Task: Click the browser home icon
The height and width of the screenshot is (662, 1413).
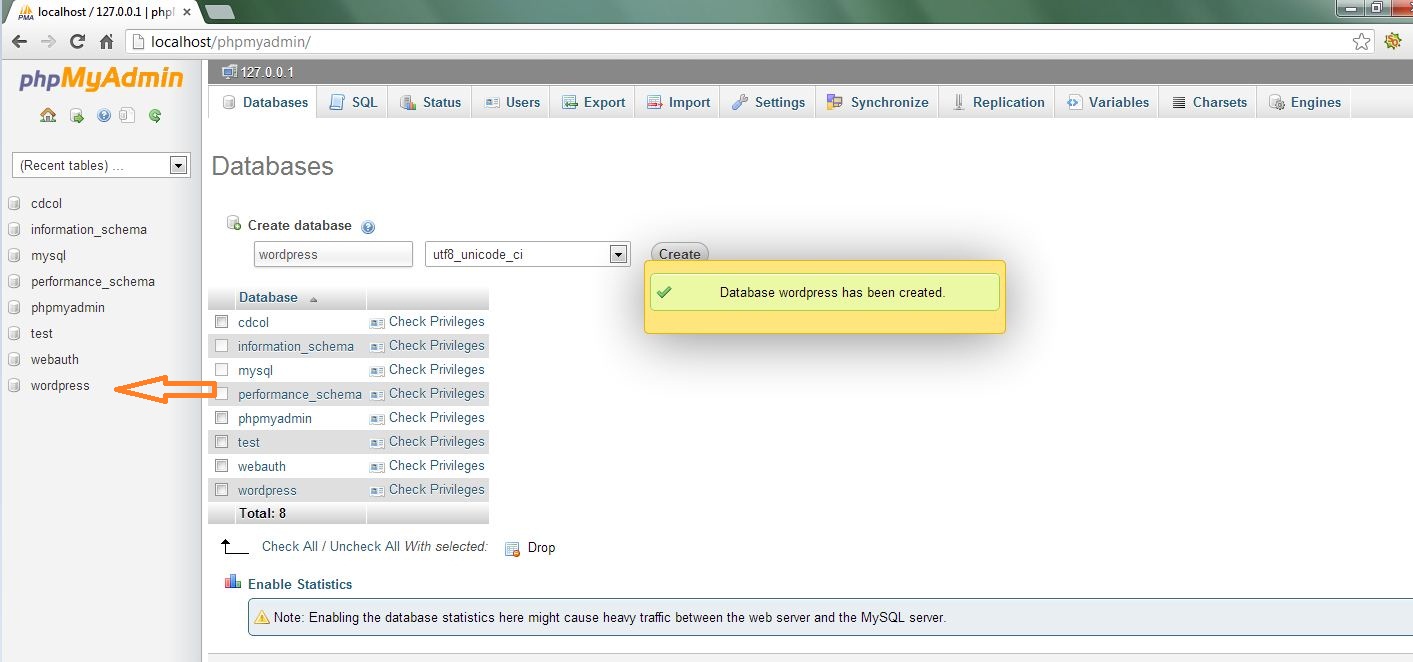Action: [x=106, y=41]
